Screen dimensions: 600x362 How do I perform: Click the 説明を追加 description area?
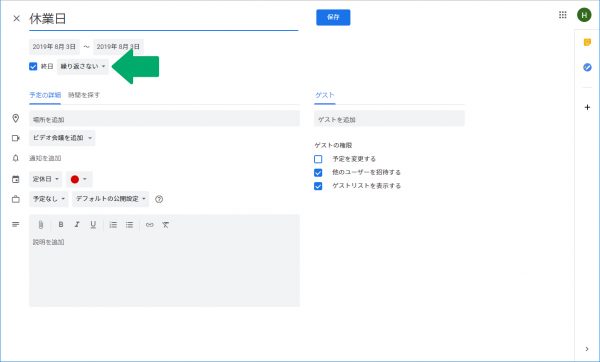coord(164,270)
